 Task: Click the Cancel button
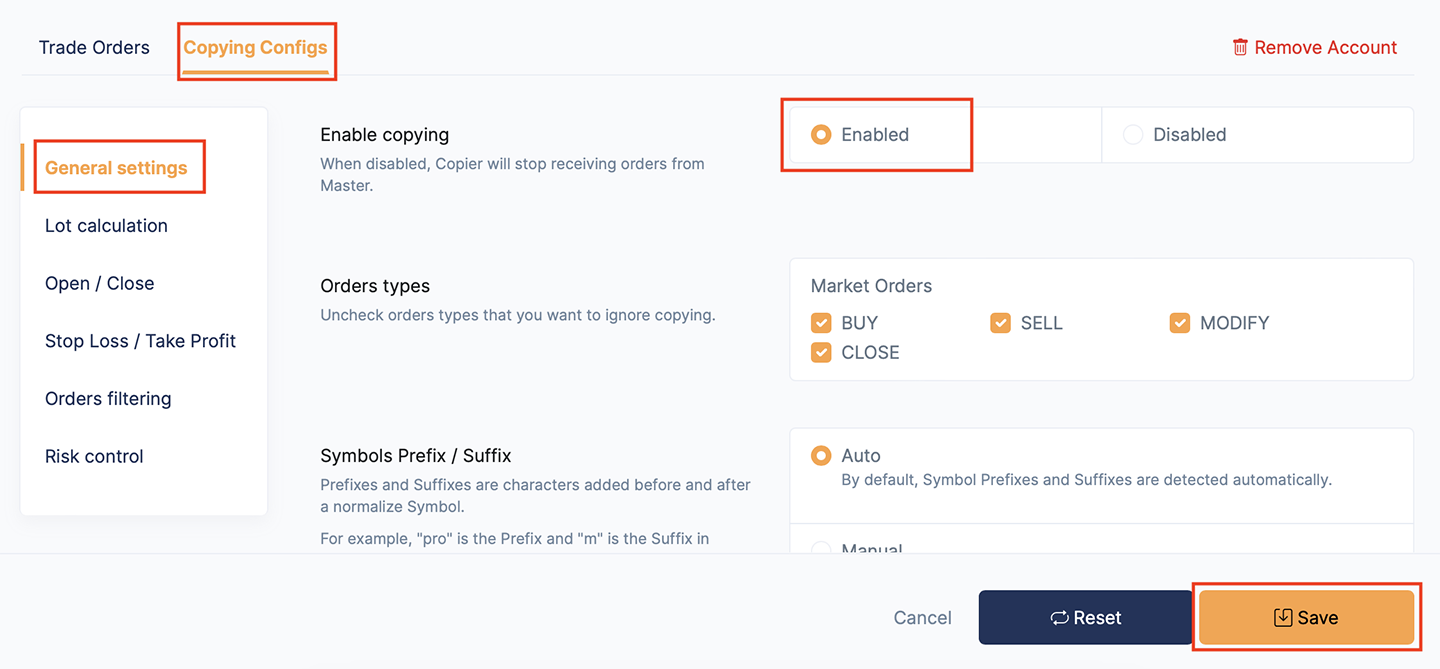[922, 618]
